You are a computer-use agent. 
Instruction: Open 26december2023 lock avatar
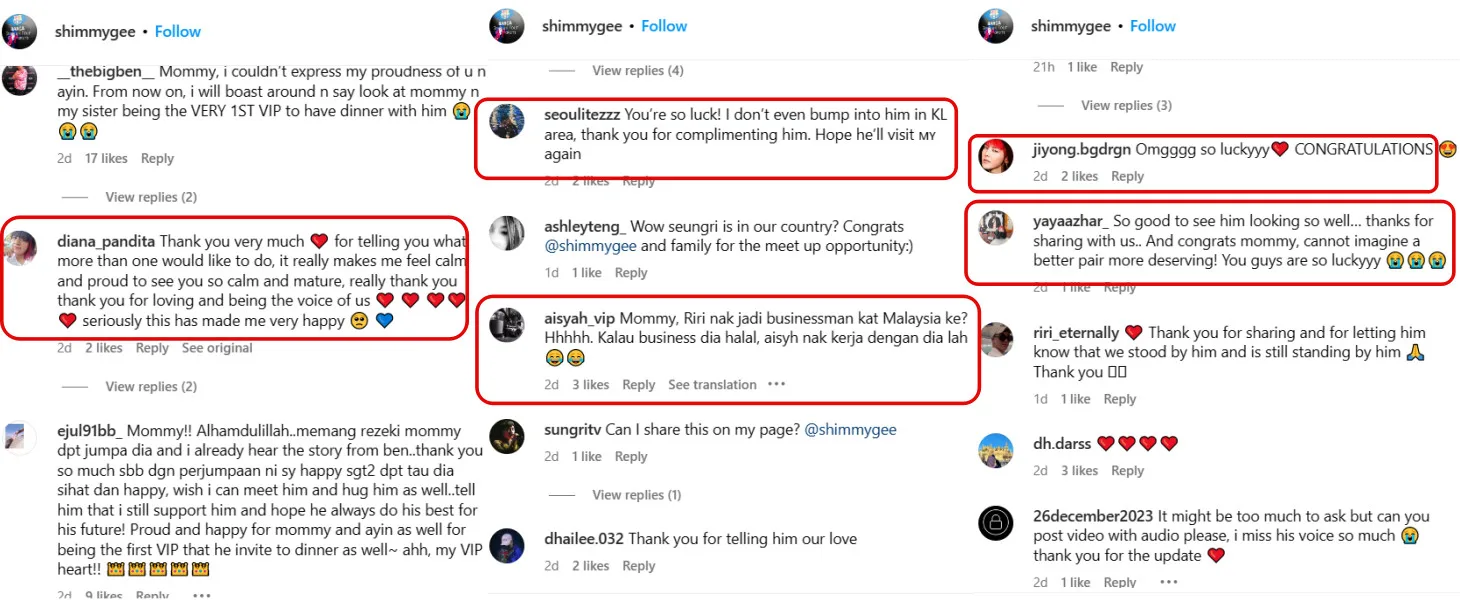click(996, 523)
